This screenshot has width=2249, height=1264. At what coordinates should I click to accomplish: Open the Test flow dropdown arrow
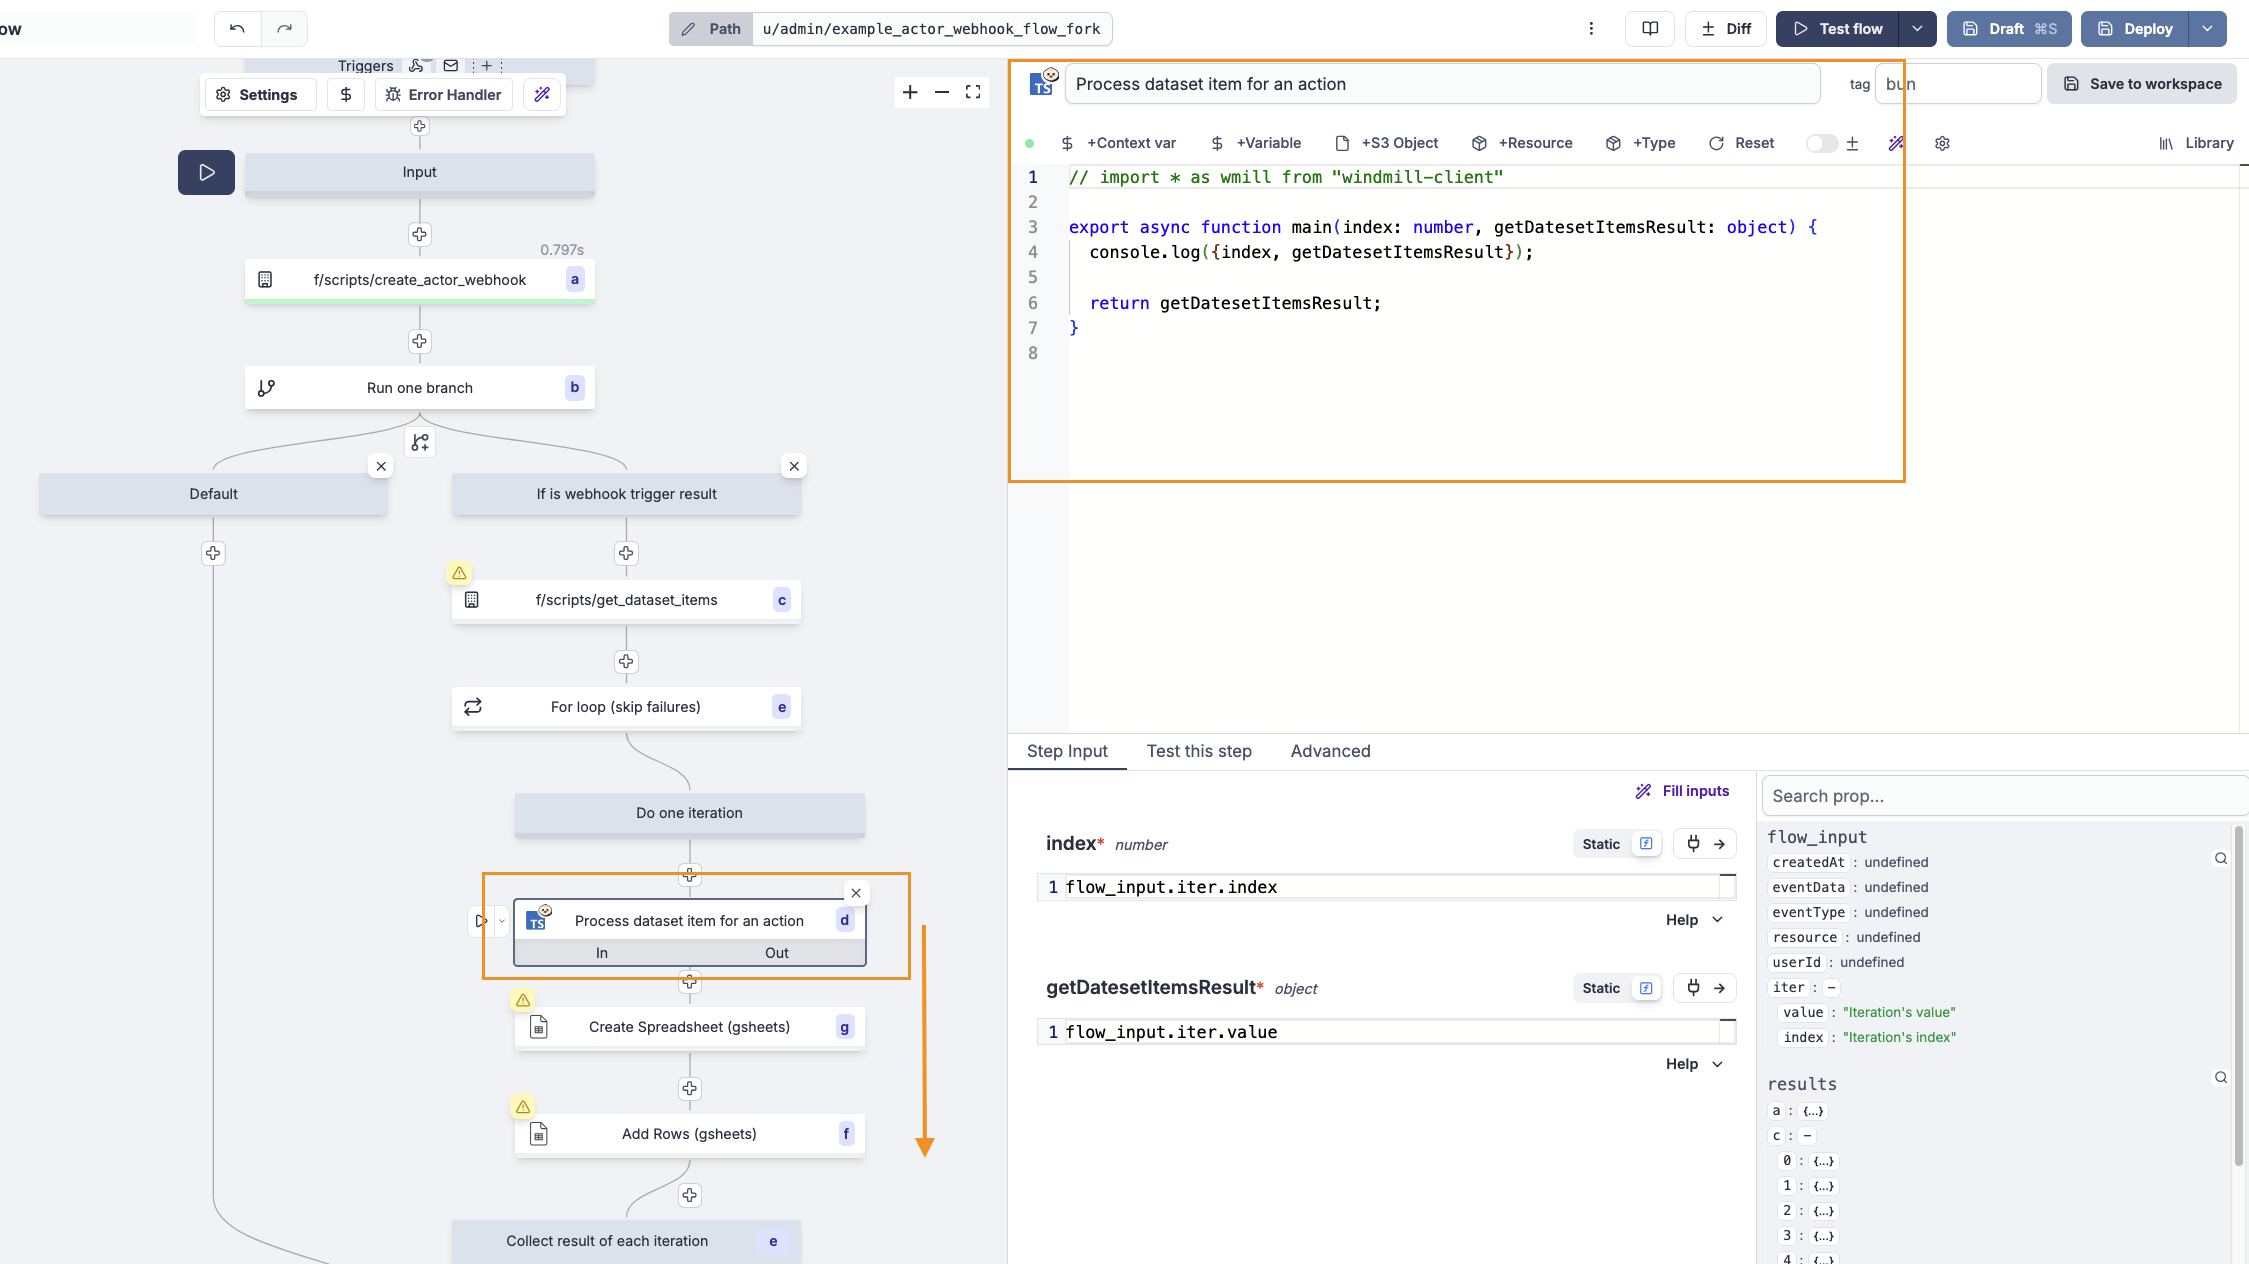click(1917, 28)
